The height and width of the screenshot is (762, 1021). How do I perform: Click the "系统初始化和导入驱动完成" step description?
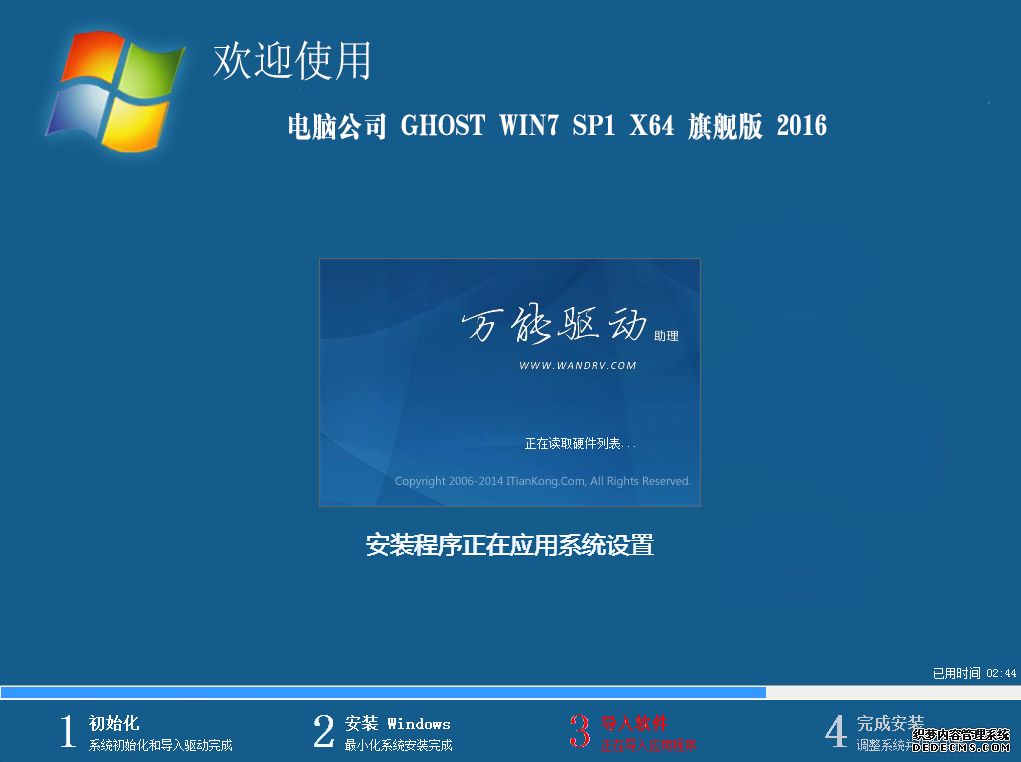coord(160,745)
